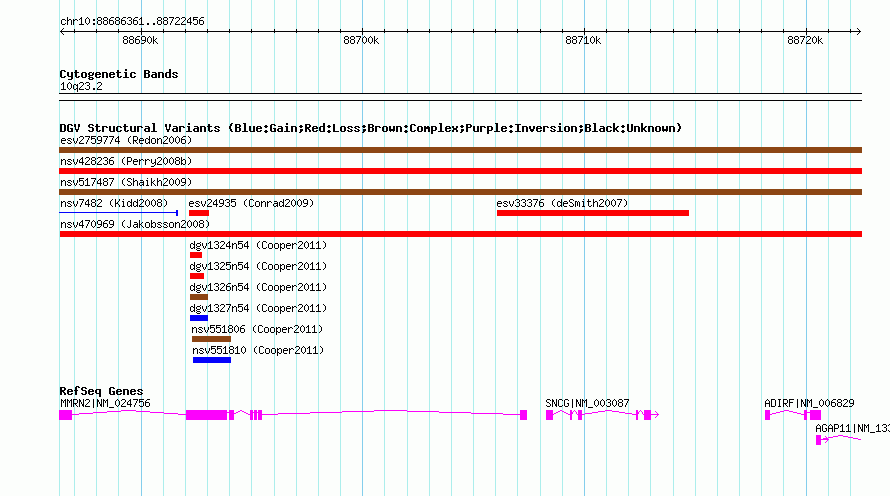Open variant dgv1325n54 (Cooper2011) label
This screenshot has height=496, width=890.
258,266
